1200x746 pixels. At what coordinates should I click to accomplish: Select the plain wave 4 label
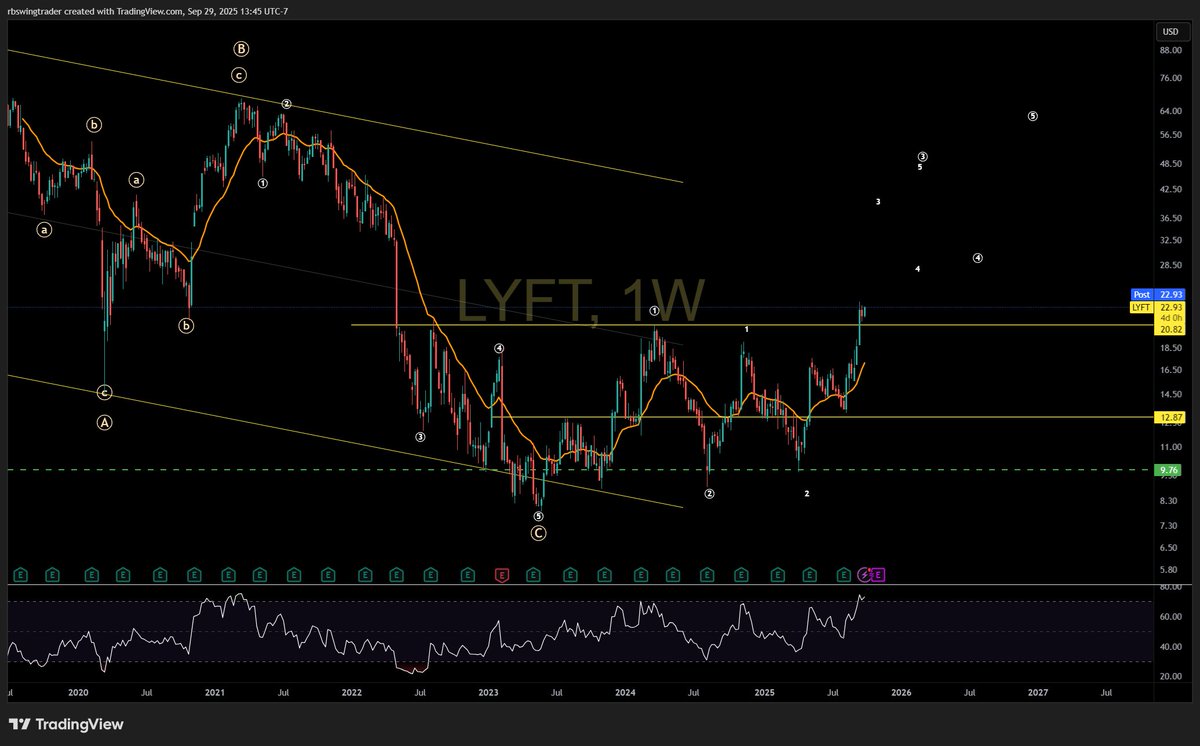918,269
